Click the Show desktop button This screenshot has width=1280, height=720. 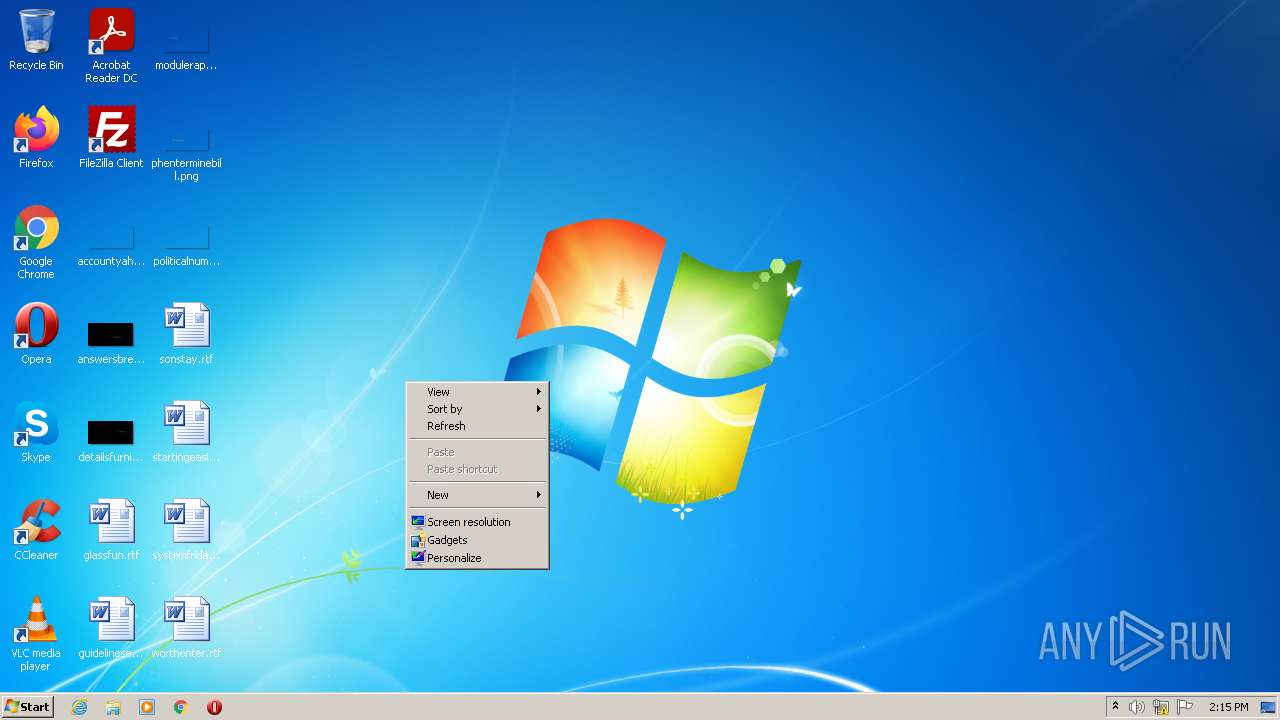click(1268, 707)
